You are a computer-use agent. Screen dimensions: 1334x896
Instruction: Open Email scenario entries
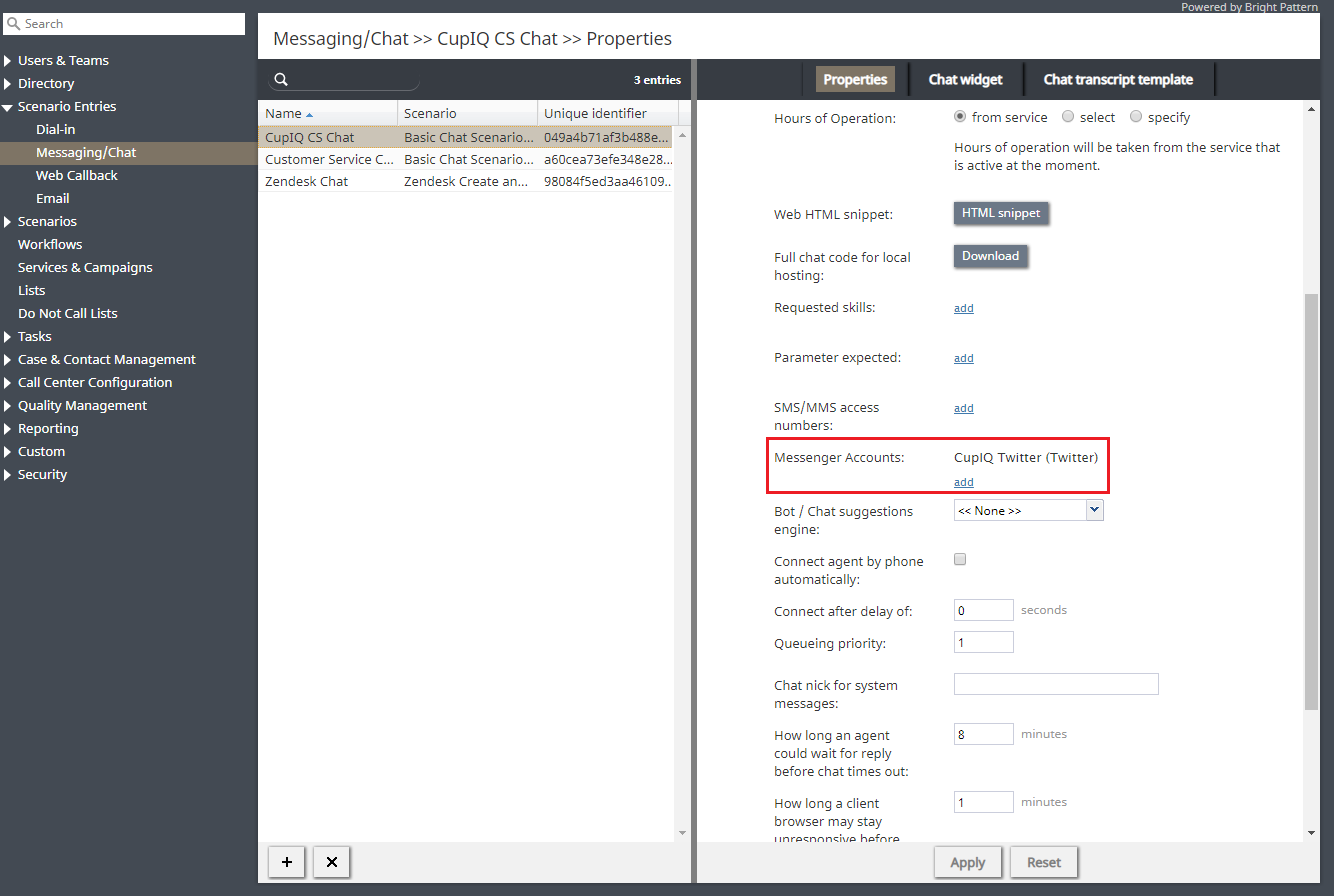(x=53, y=198)
